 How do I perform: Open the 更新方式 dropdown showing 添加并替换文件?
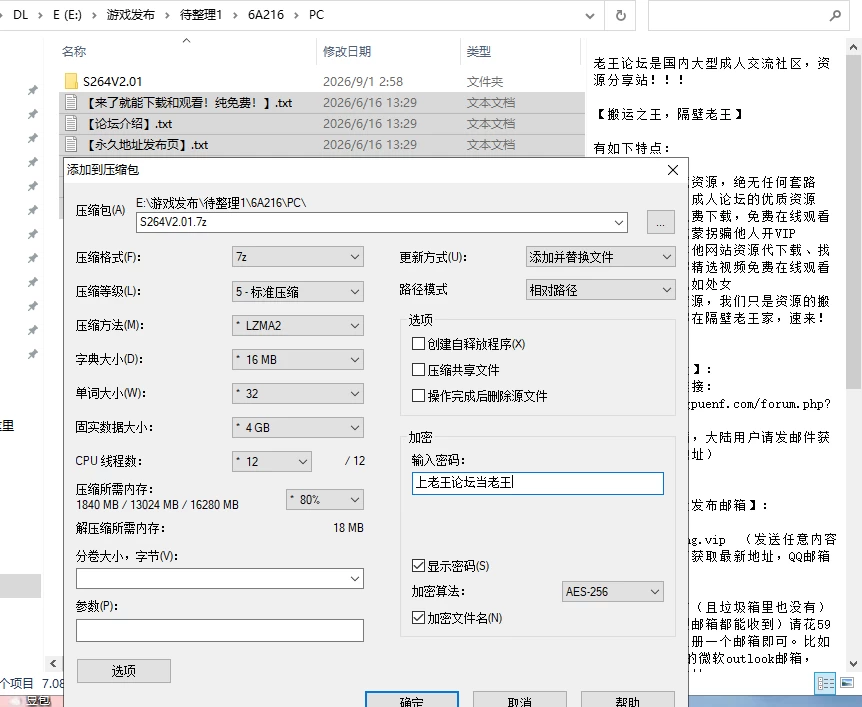[600, 257]
